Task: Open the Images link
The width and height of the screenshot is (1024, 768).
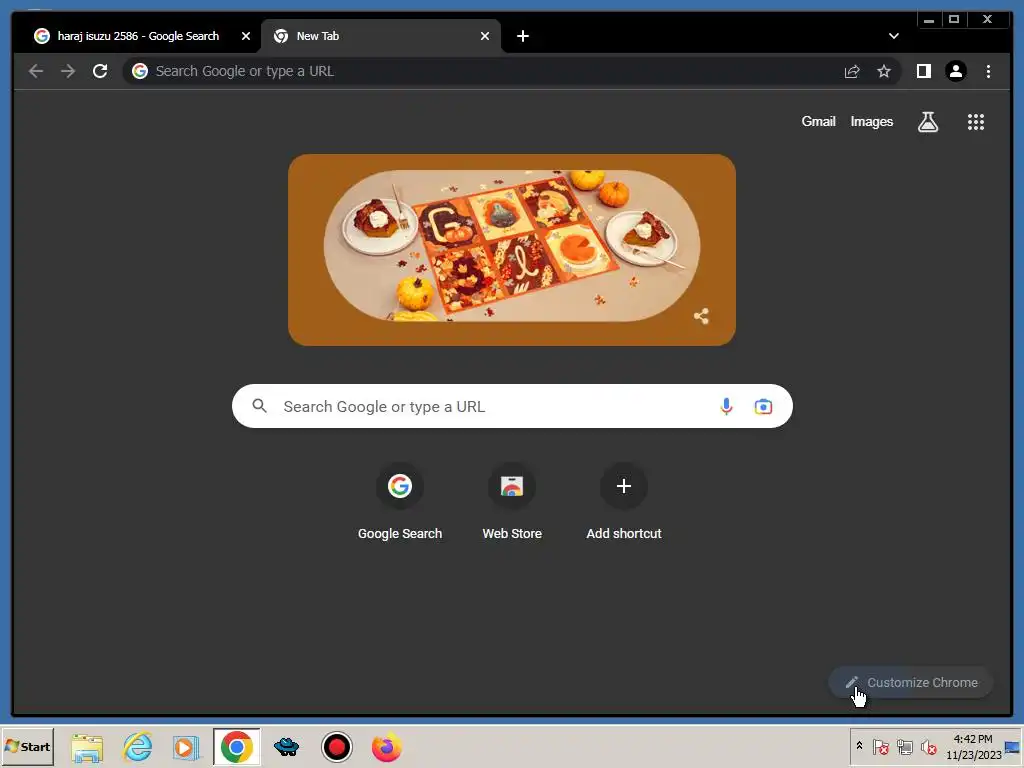Action: pos(871,121)
